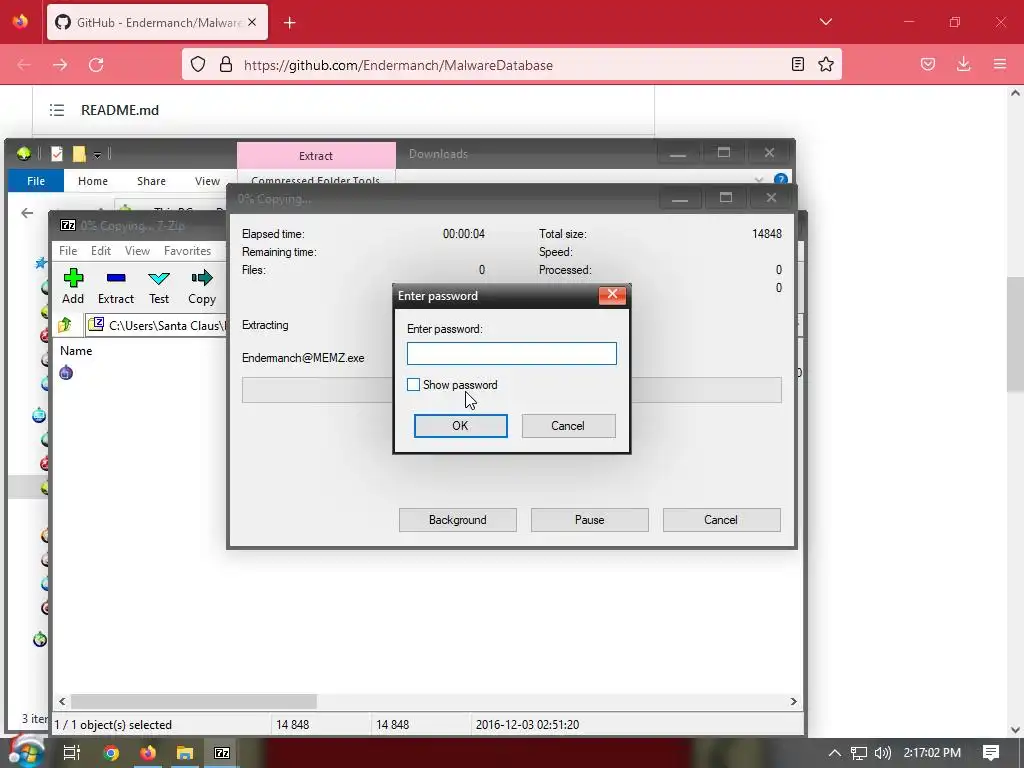This screenshot has height=768, width=1024.
Task: Open the Explorer View ribbon tab
Action: click(207, 181)
